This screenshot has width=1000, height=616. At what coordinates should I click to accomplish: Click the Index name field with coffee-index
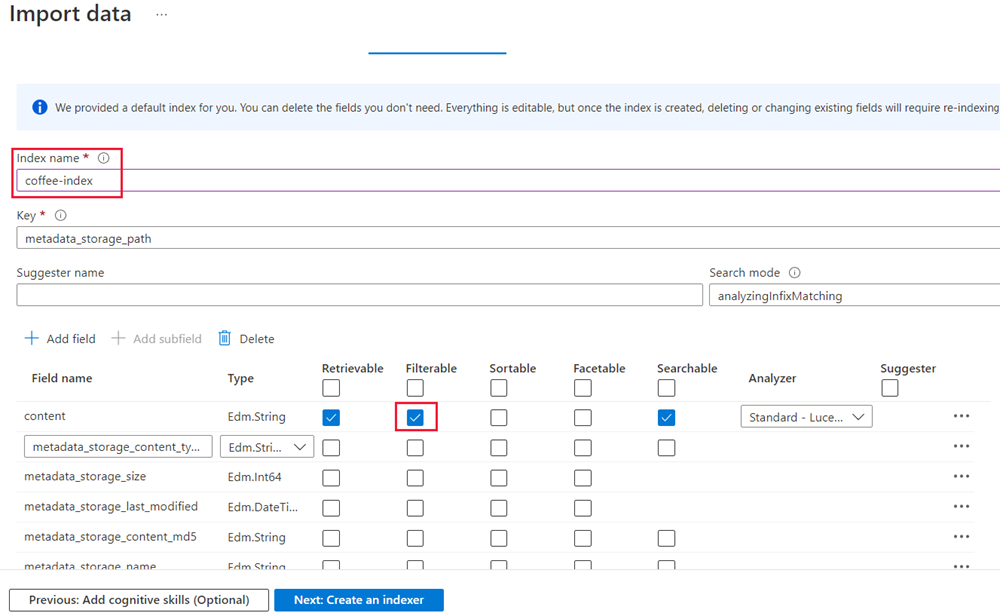click(x=508, y=180)
